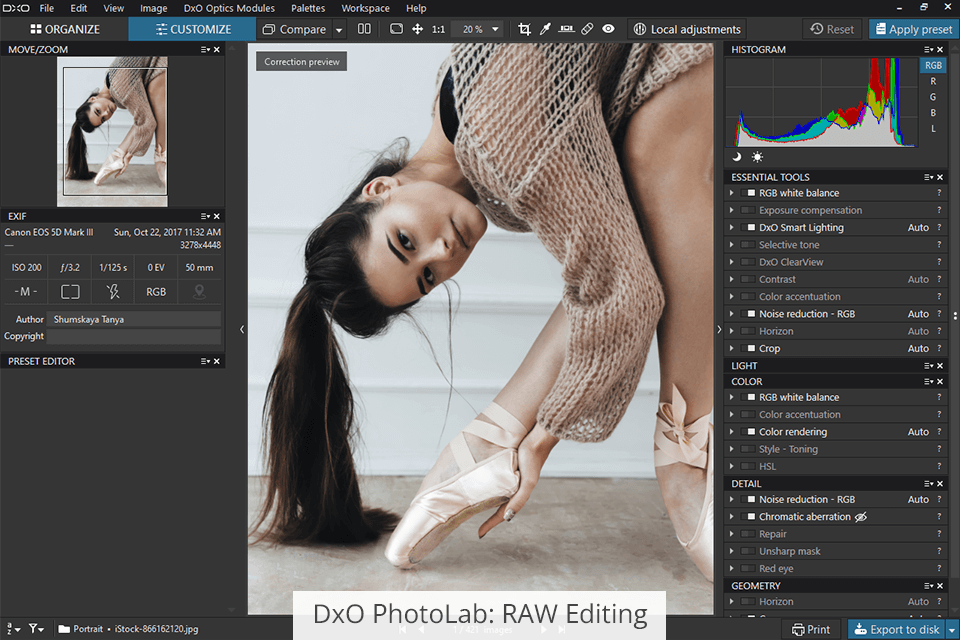Open the DETAIL palette menu icon
This screenshot has width=960, height=640.
(x=928, y=484)
